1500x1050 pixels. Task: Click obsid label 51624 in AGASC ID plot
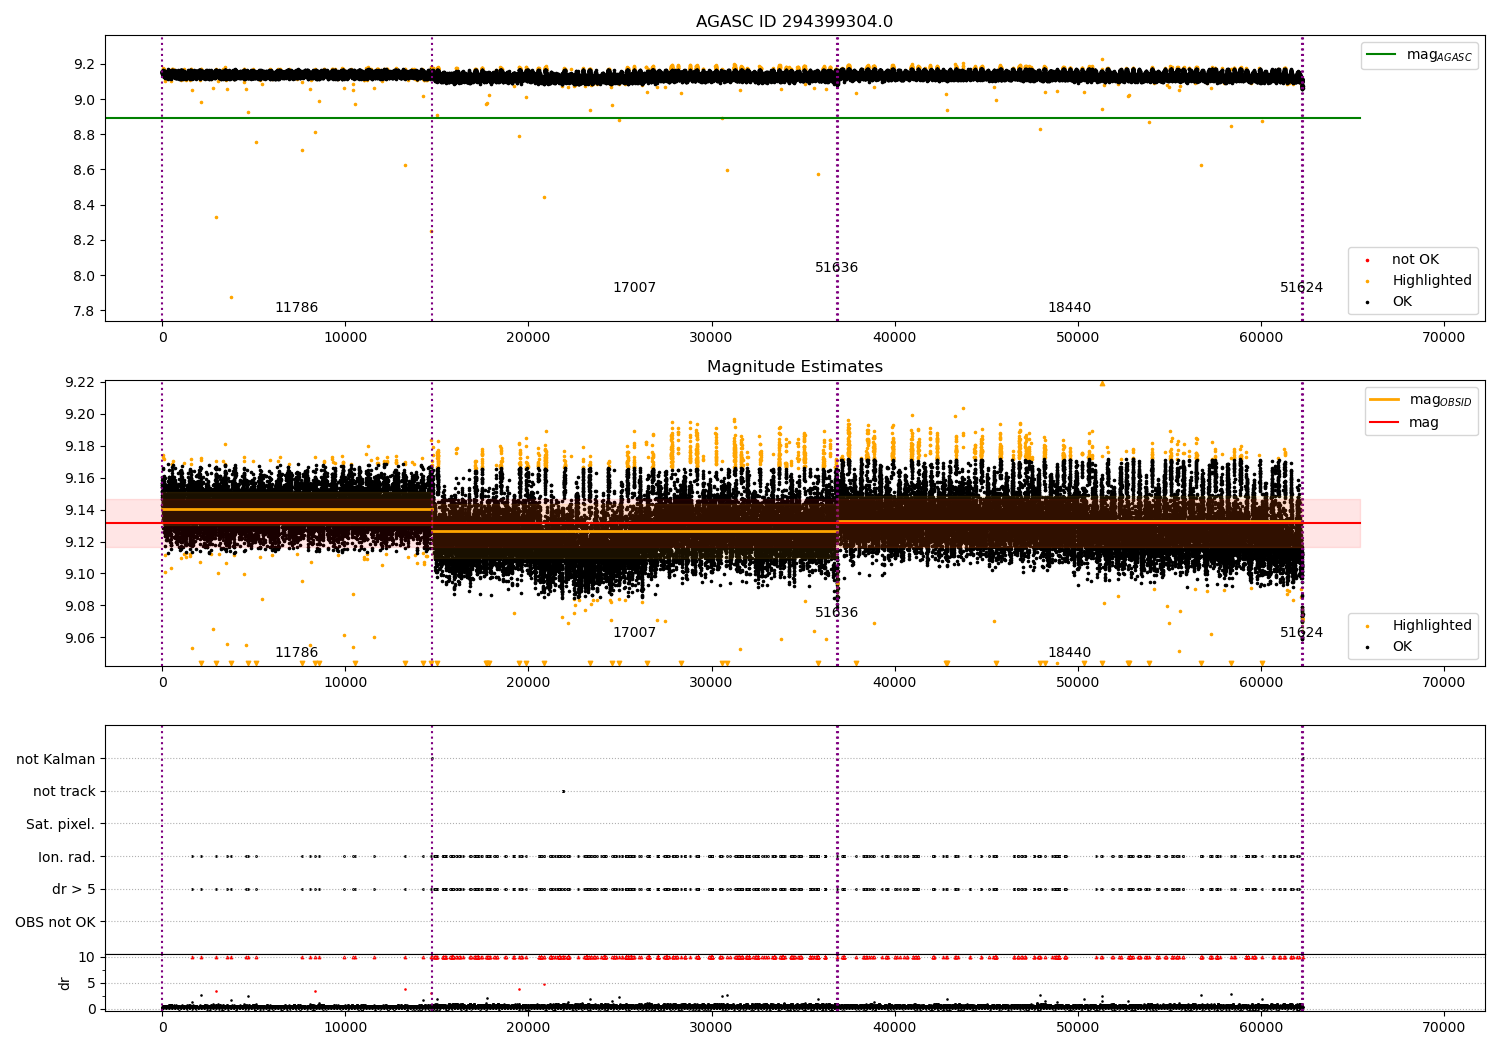pyautogui.click(x=1302, y=288)
